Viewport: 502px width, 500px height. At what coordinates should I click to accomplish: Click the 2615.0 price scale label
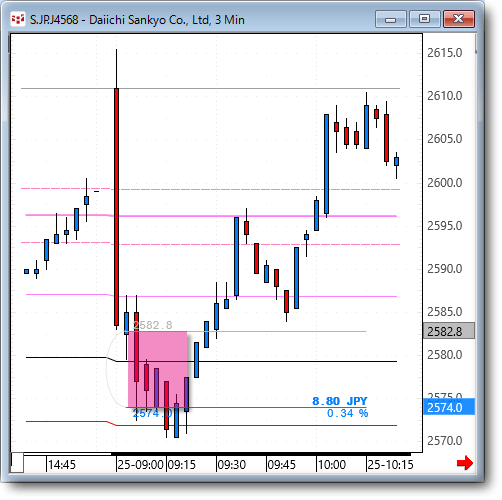[445, 53]
